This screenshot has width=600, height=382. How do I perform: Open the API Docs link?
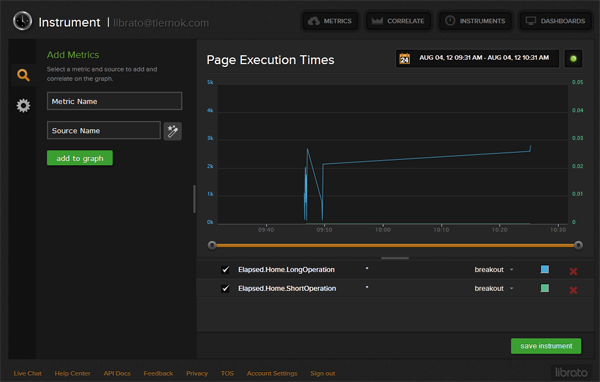117,373
